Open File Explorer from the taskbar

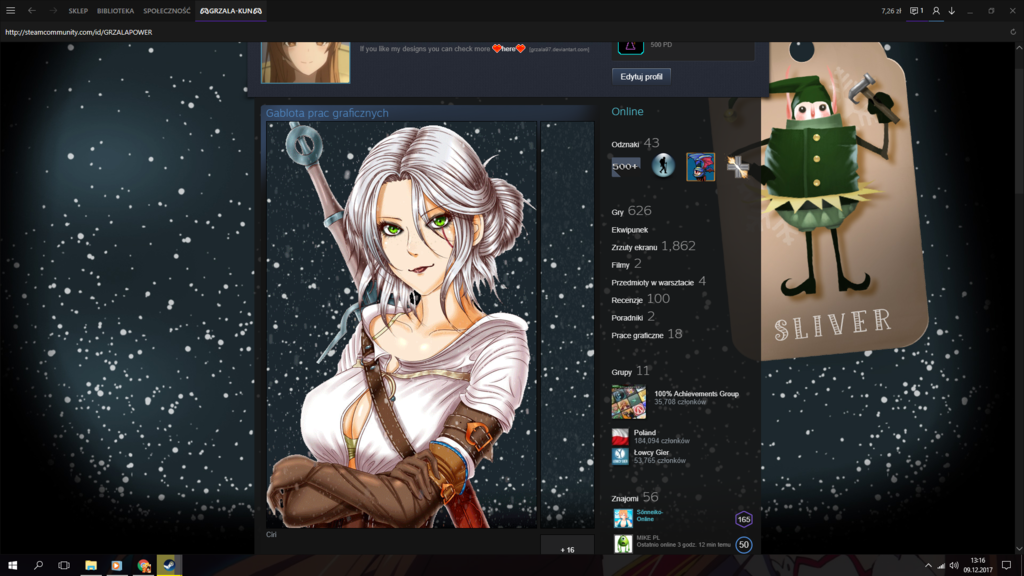point(91,565)
